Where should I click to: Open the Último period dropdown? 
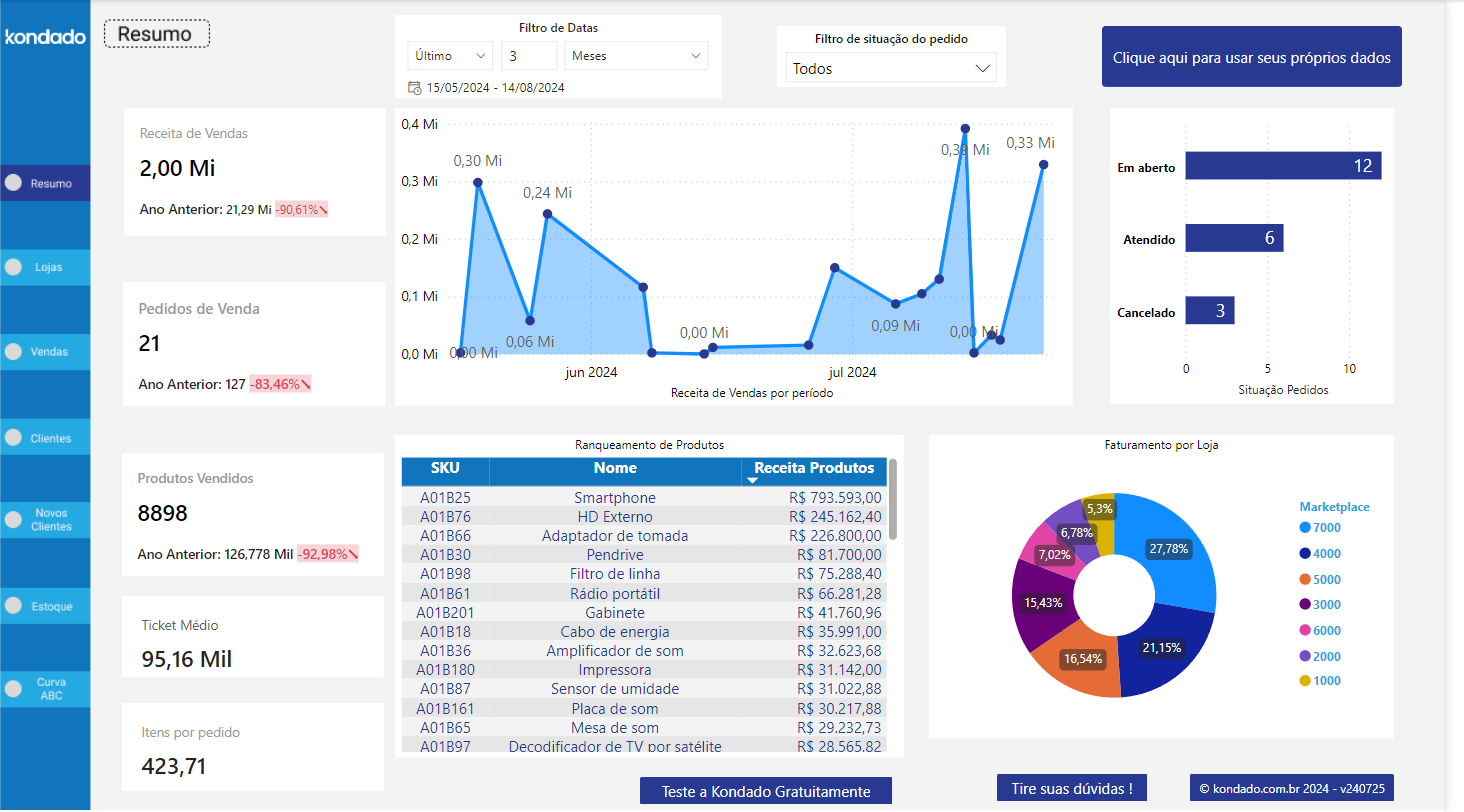449,55
